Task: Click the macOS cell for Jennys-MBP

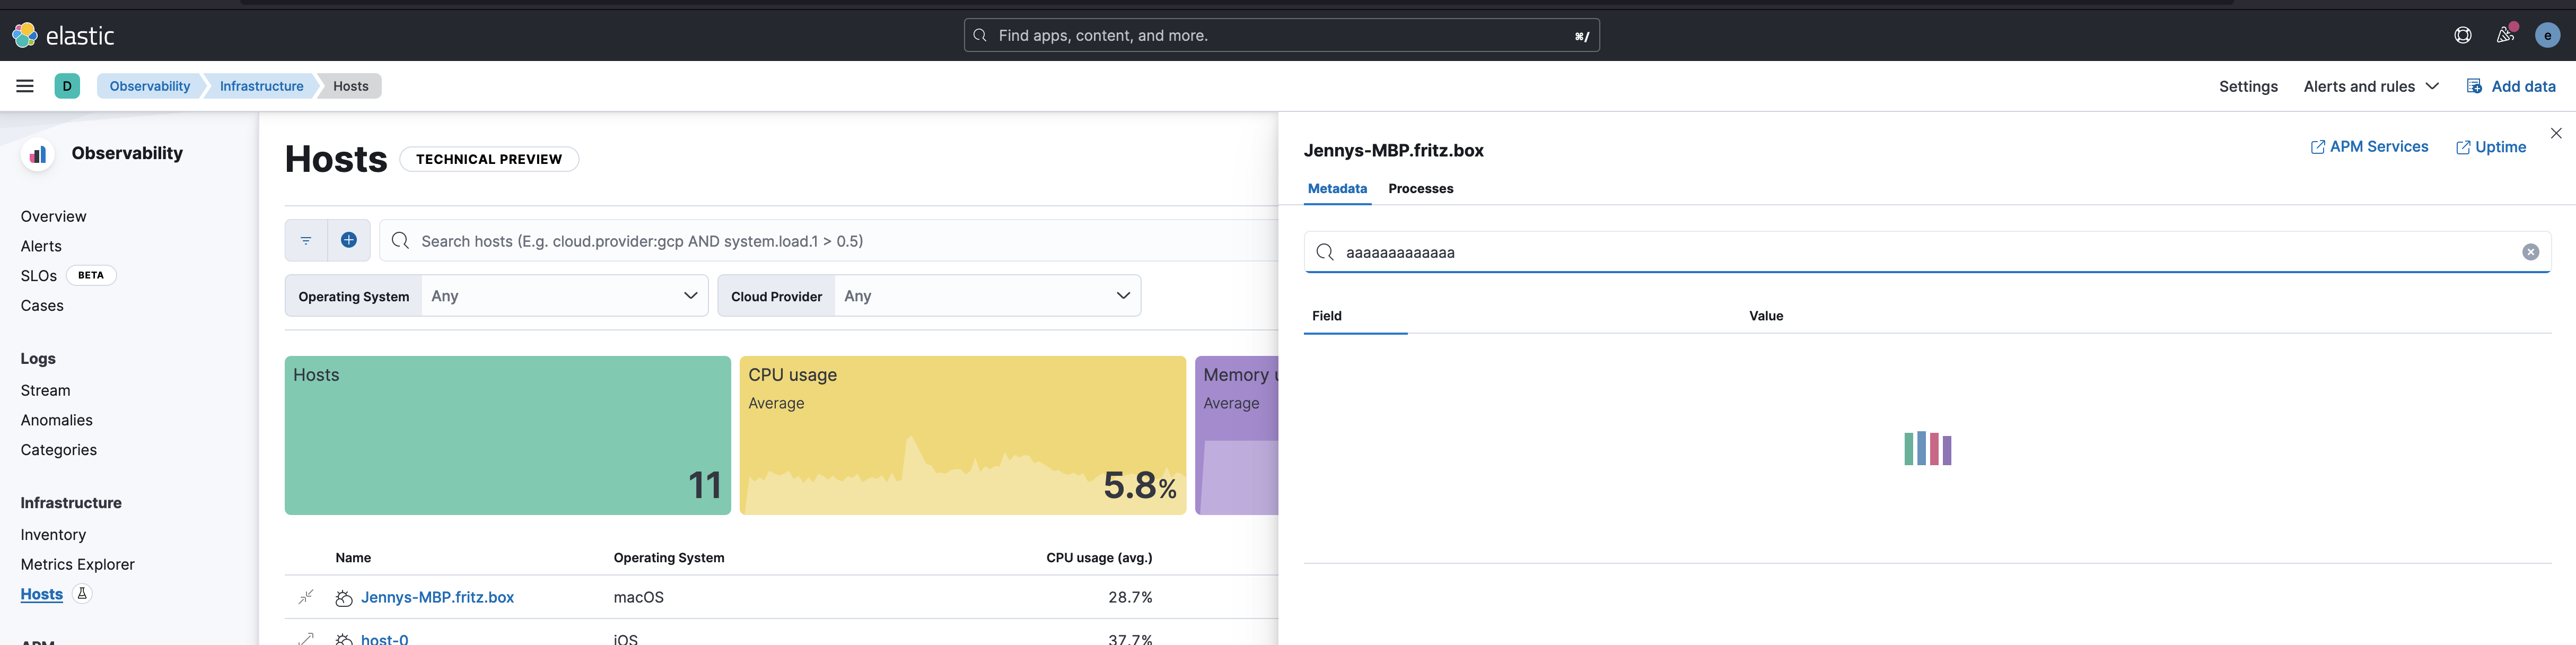Action: 639,597
